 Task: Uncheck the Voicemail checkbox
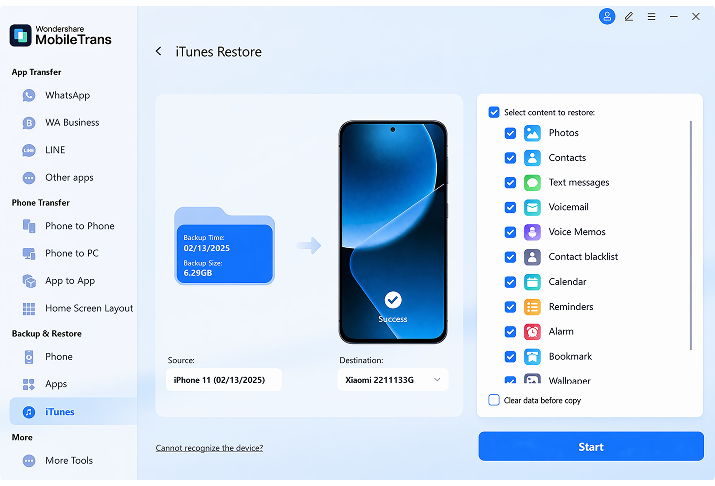point(510,207)
